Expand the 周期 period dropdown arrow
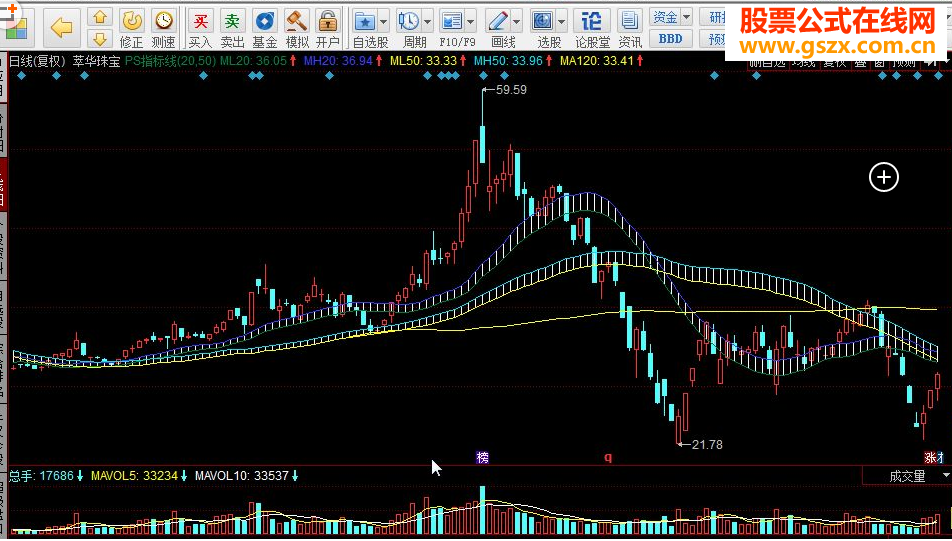 tap(427, 22)
